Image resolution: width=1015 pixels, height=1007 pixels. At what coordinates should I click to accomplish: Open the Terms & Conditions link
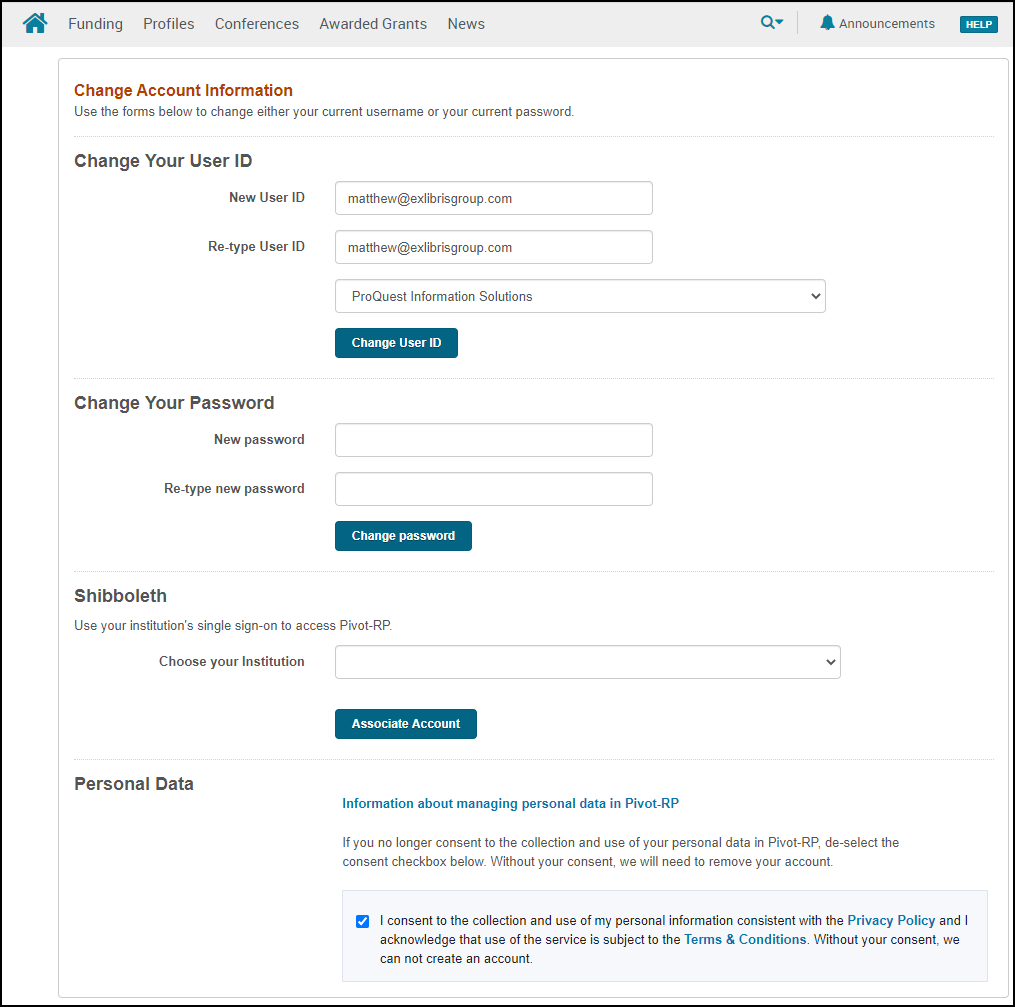[745, 939]
